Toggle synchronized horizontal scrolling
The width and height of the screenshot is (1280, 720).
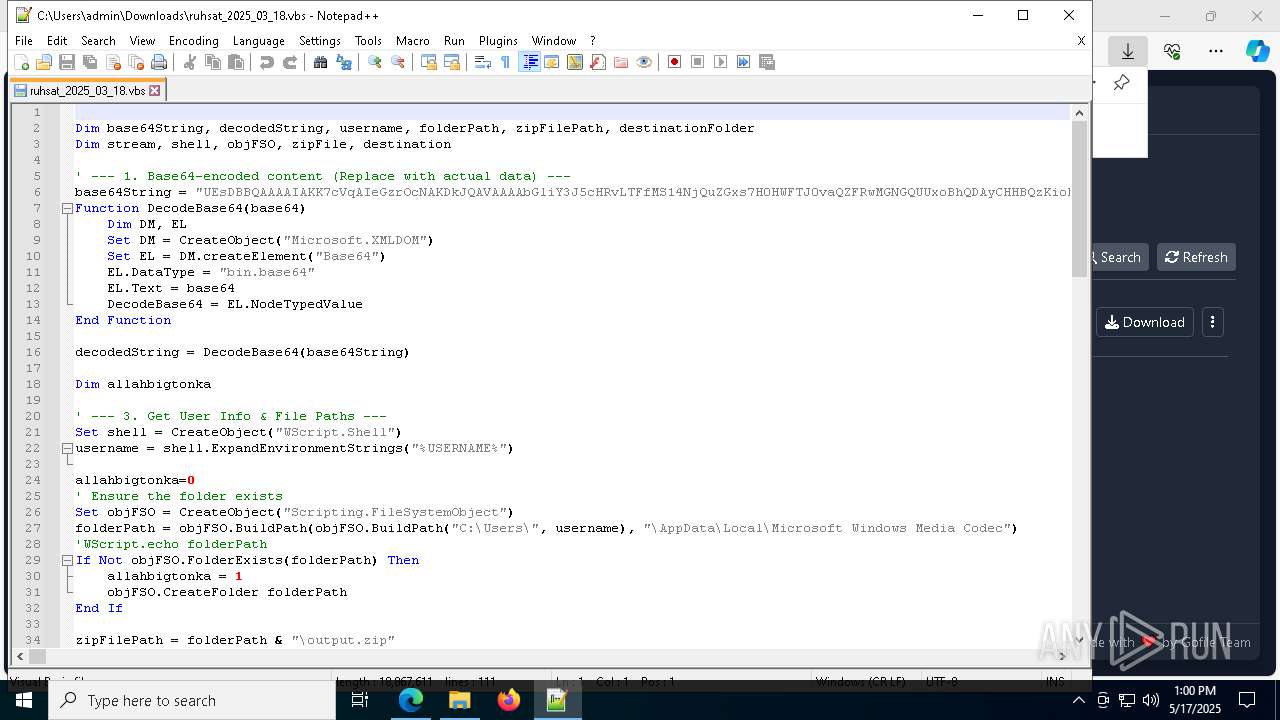[452, 62]
